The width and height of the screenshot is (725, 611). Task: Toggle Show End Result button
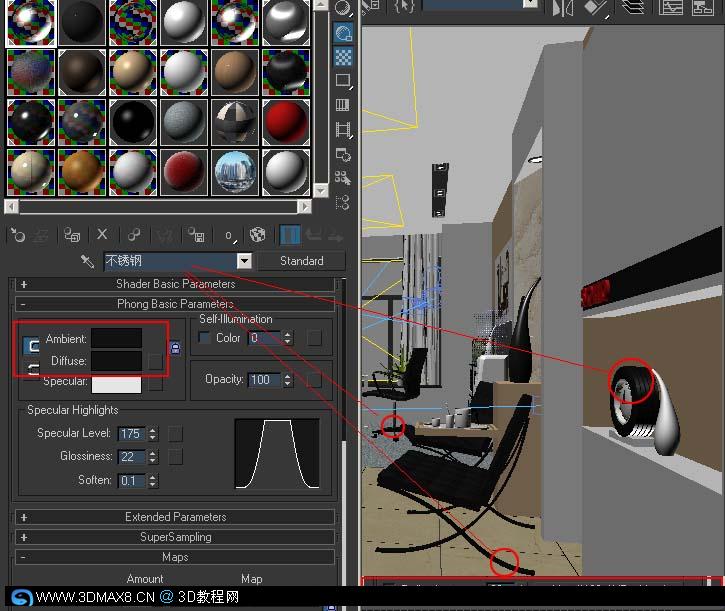point(290,235)
